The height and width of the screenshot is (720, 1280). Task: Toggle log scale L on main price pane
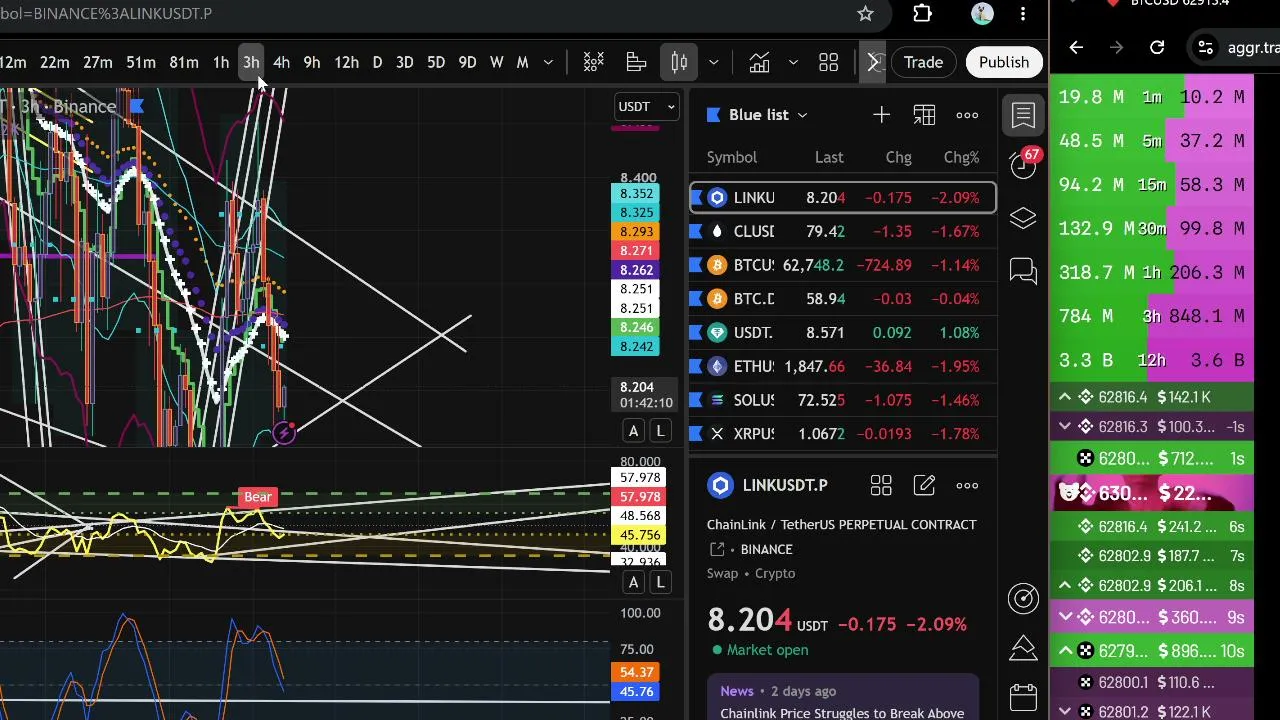click(x=660, y=431)
